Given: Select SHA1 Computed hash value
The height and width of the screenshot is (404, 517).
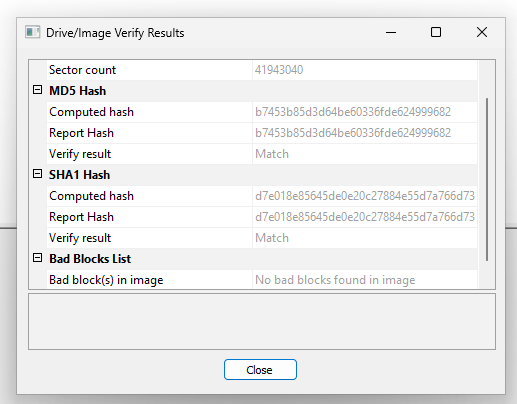Looking at the screenshot, I should 365,196.
